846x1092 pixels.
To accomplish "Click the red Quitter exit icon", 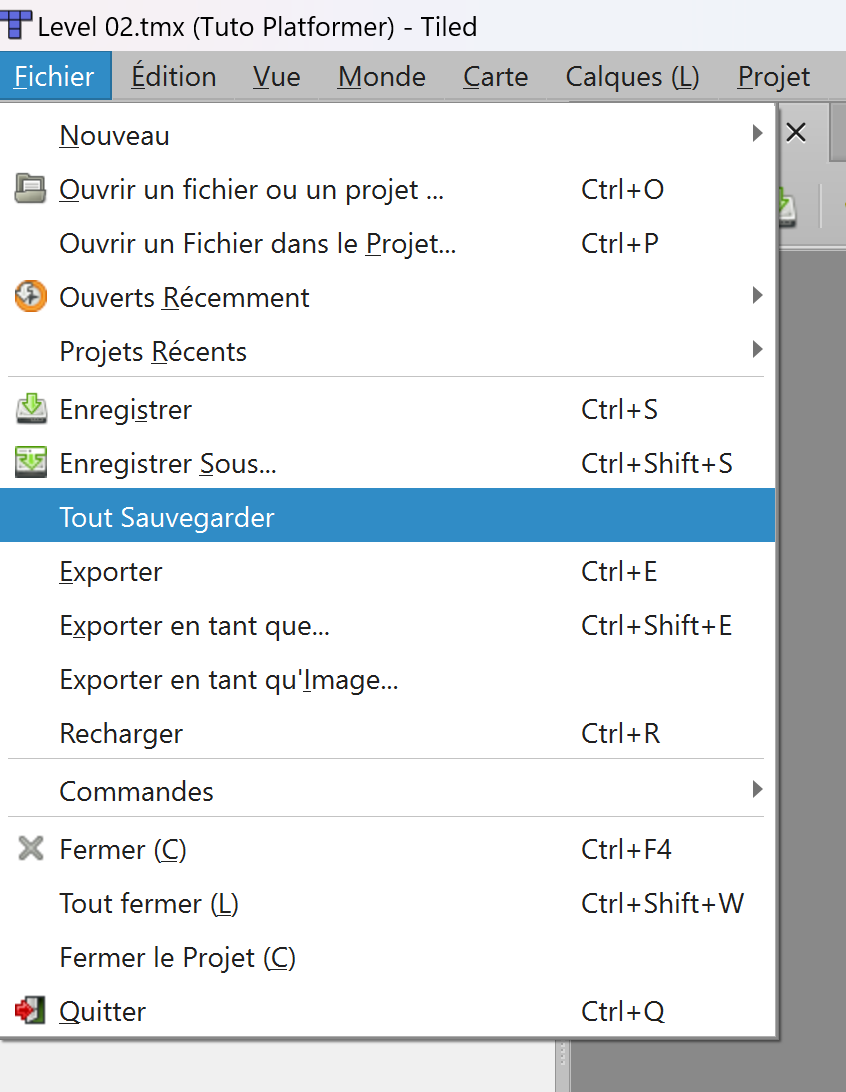I will point(31,1011).
